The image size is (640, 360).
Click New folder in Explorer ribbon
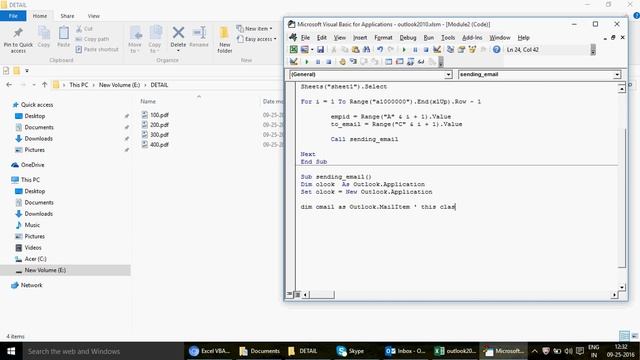coord(224,40)
